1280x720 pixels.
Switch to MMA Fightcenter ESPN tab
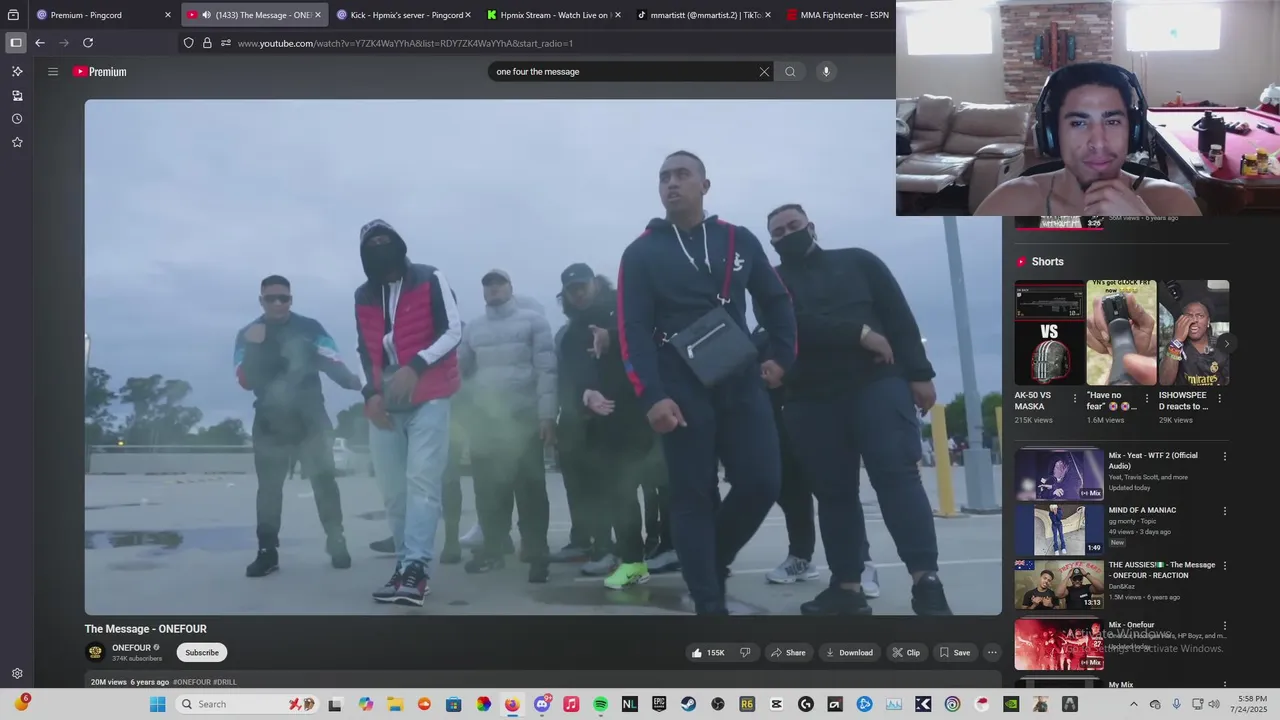tap(838, 15)
